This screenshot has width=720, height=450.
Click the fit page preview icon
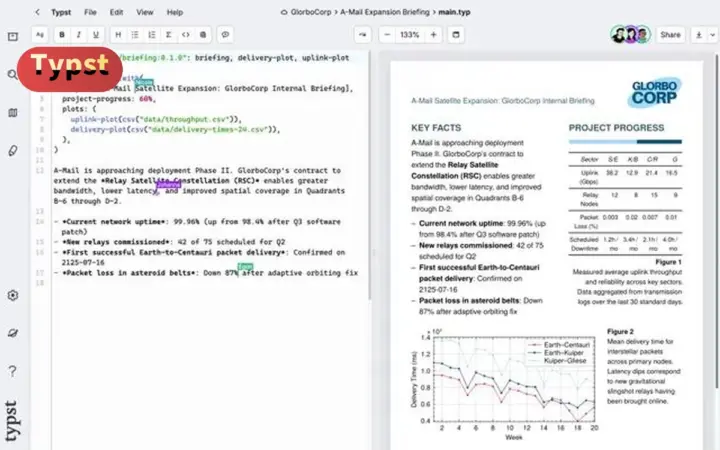click(x=456, y=34)
